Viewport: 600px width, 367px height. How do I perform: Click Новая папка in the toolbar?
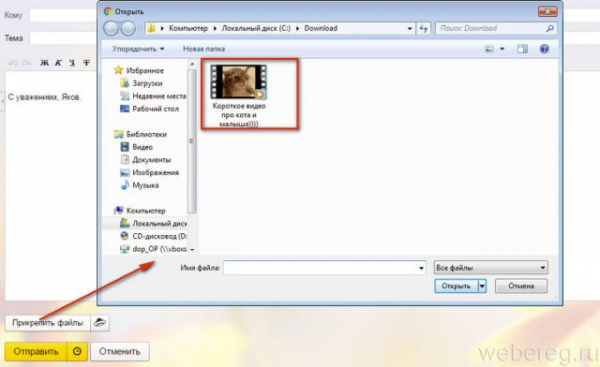204,49
